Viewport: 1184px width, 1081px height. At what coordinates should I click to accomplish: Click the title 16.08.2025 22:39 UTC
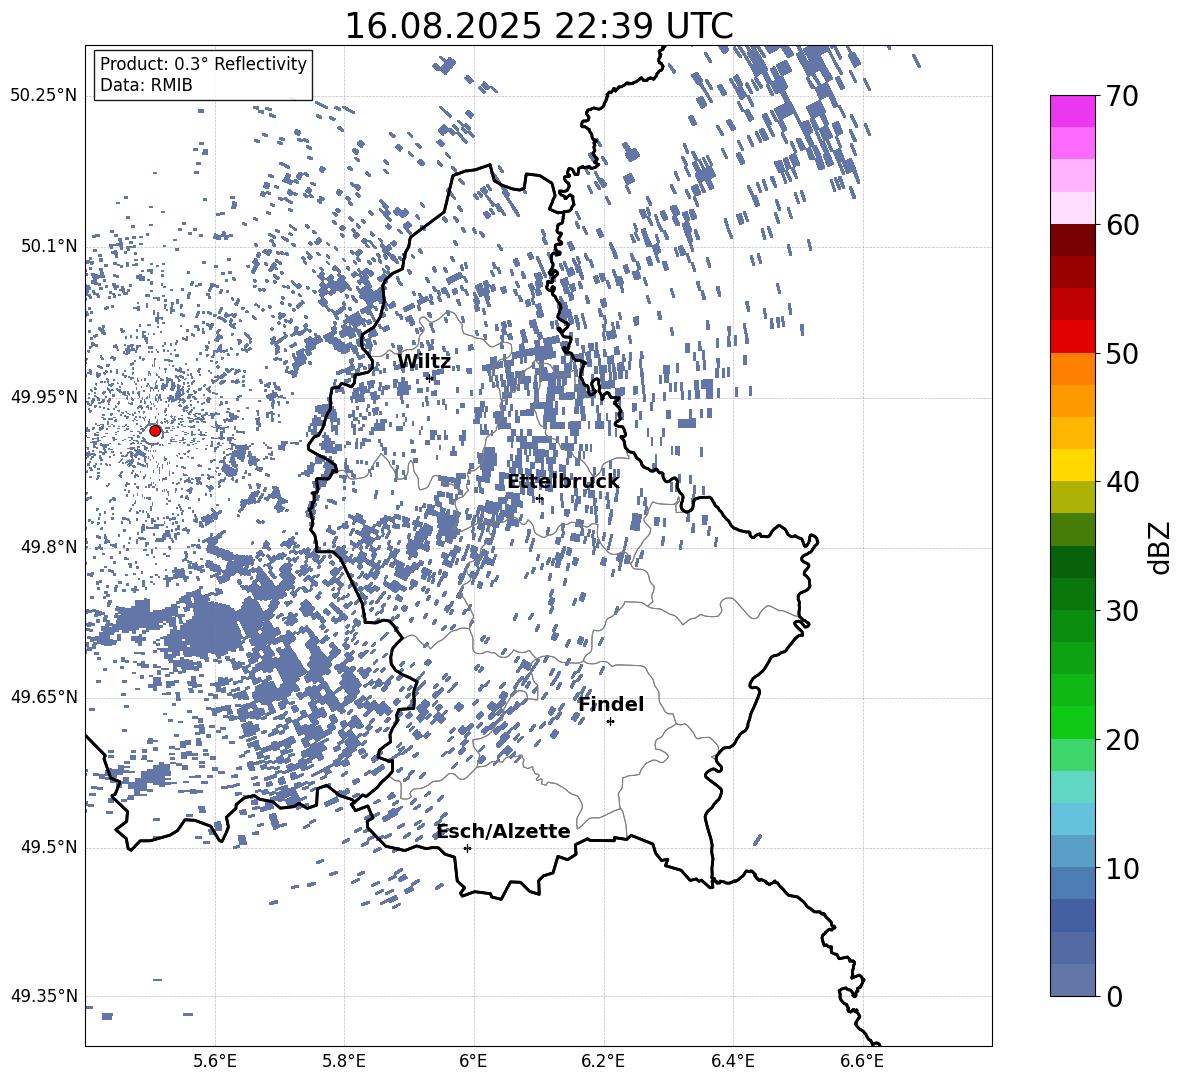click(539, 26)
